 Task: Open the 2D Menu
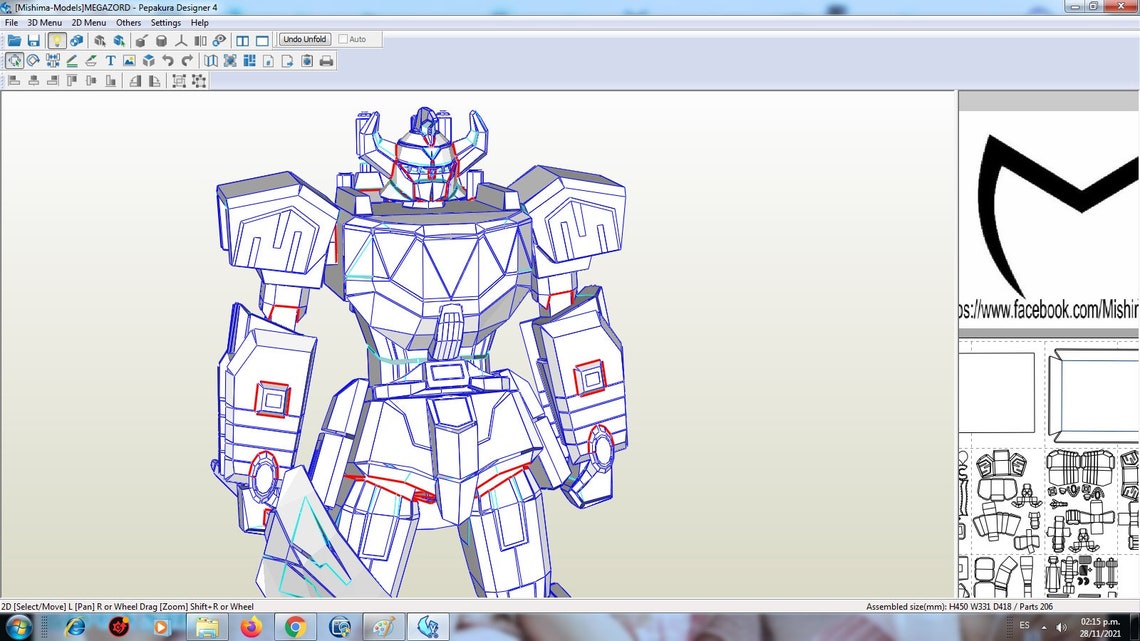coord(88,22)
